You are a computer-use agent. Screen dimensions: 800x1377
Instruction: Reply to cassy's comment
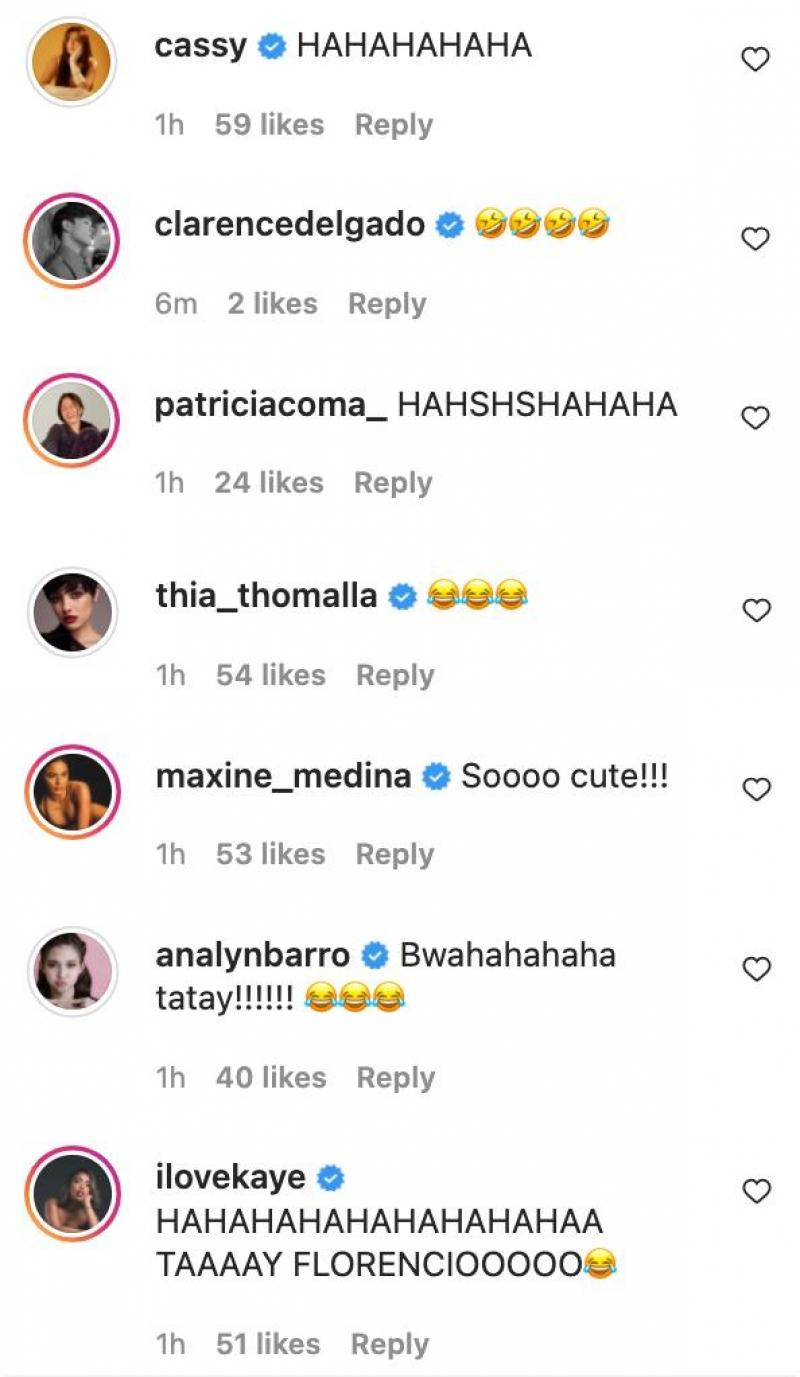[394, 125]
